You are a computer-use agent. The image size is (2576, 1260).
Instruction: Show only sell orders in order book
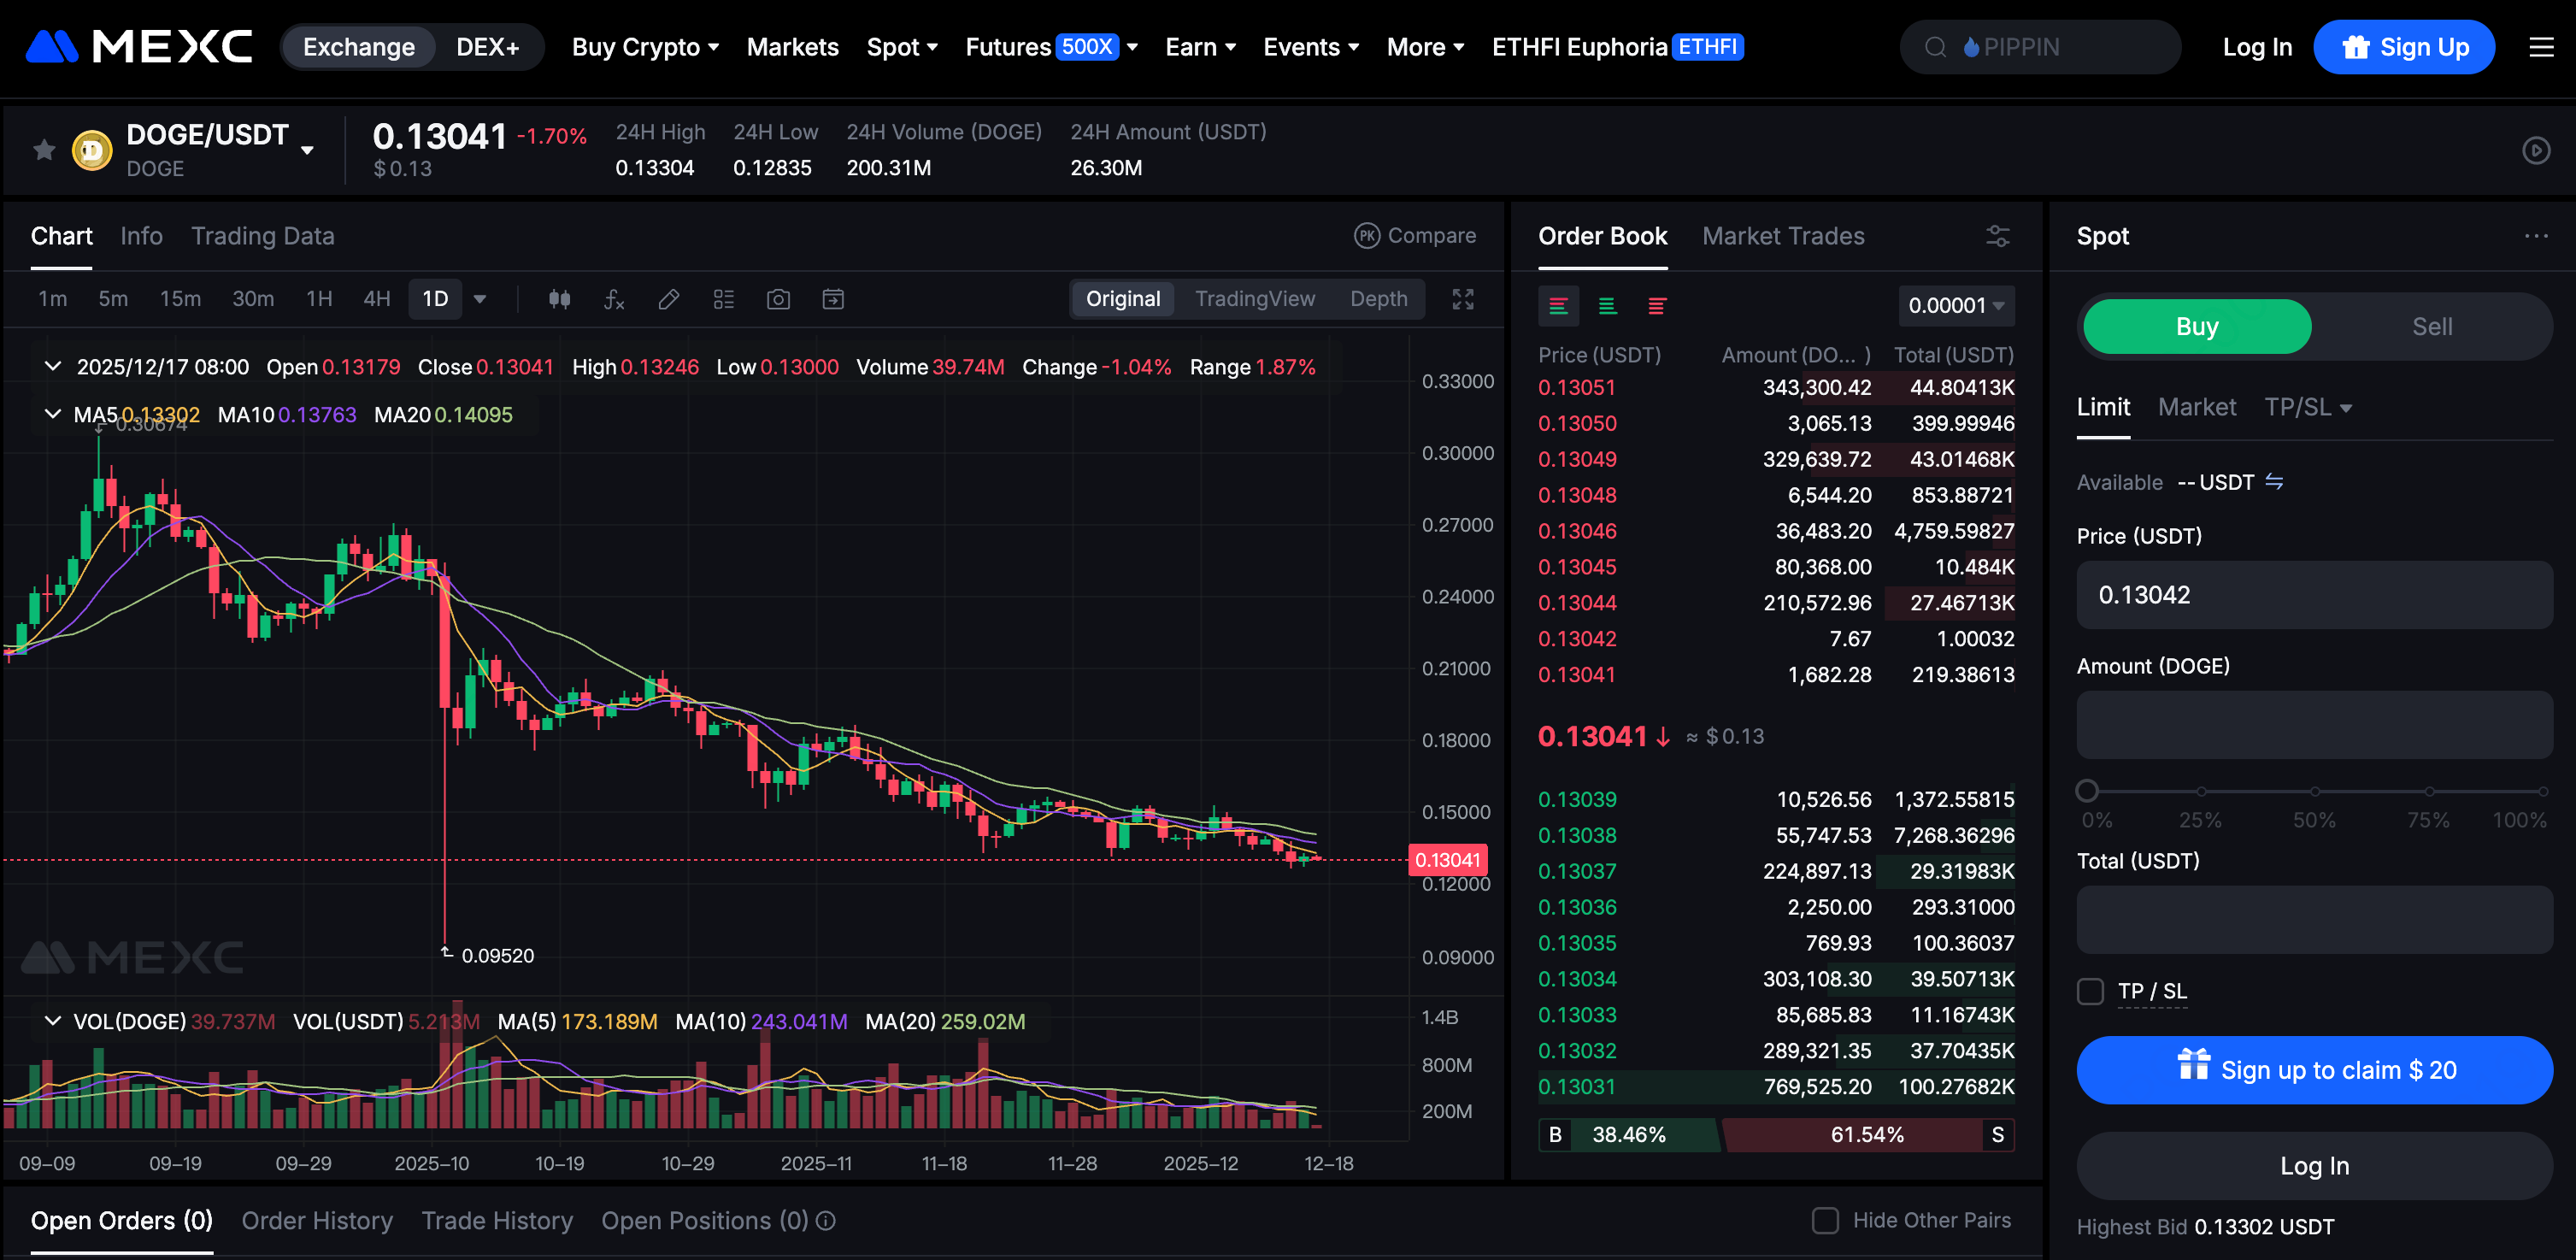click(x=1656, y=306)
